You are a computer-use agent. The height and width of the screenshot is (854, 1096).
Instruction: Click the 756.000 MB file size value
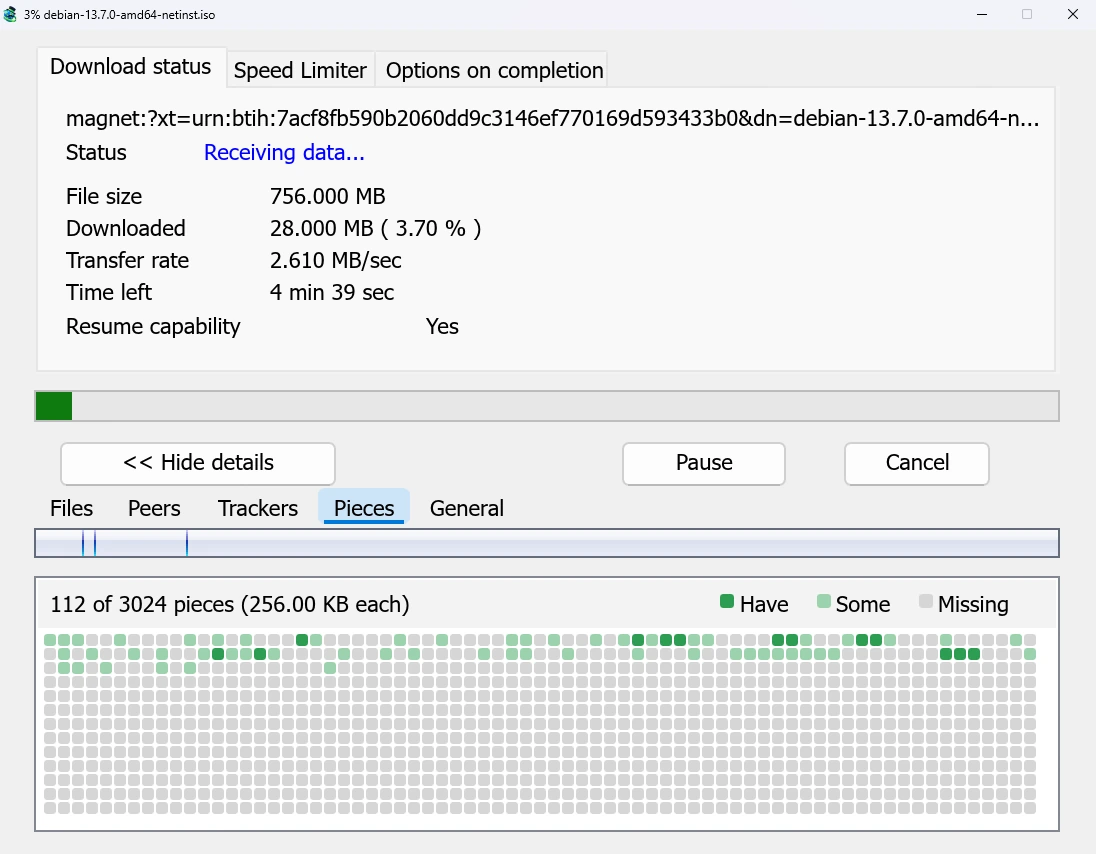tap(328, 196)
